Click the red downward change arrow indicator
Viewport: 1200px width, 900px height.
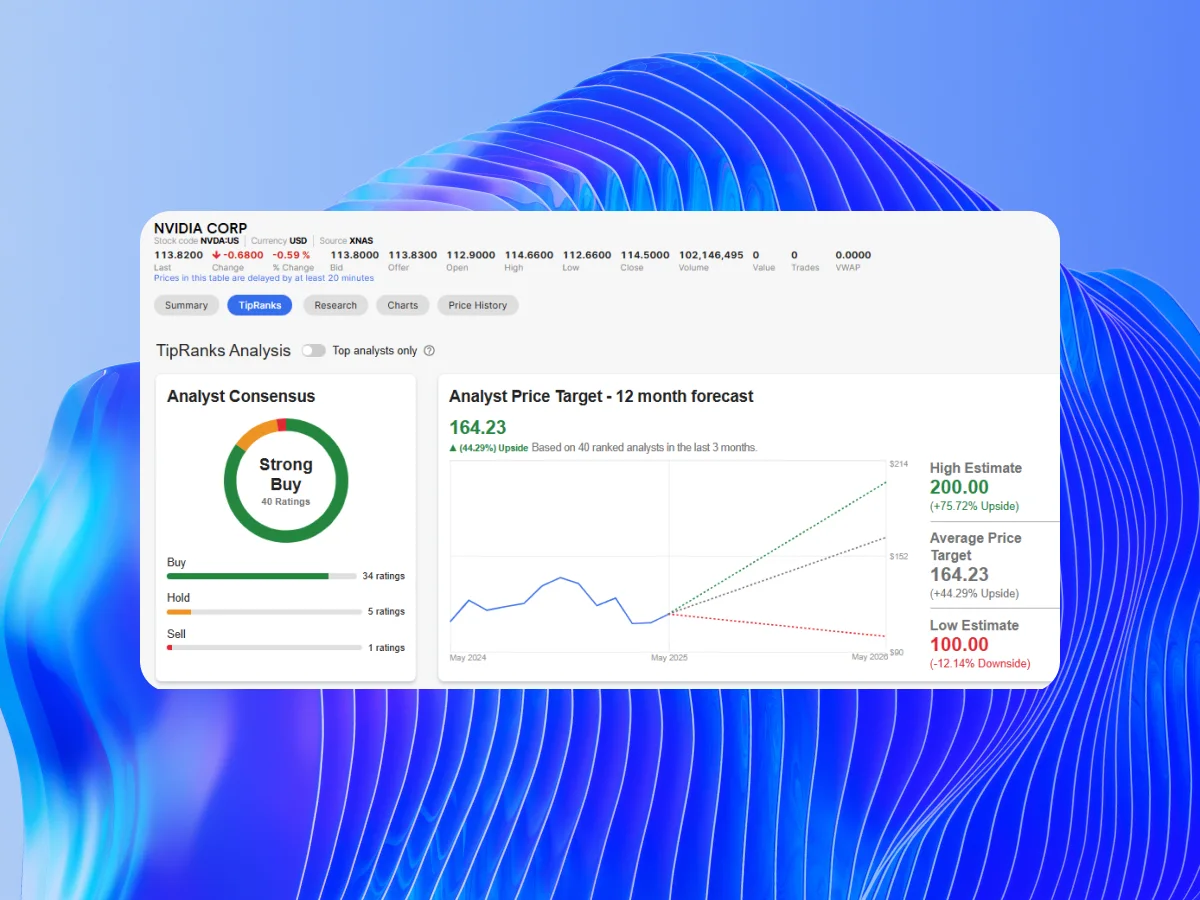pos(218,254)
